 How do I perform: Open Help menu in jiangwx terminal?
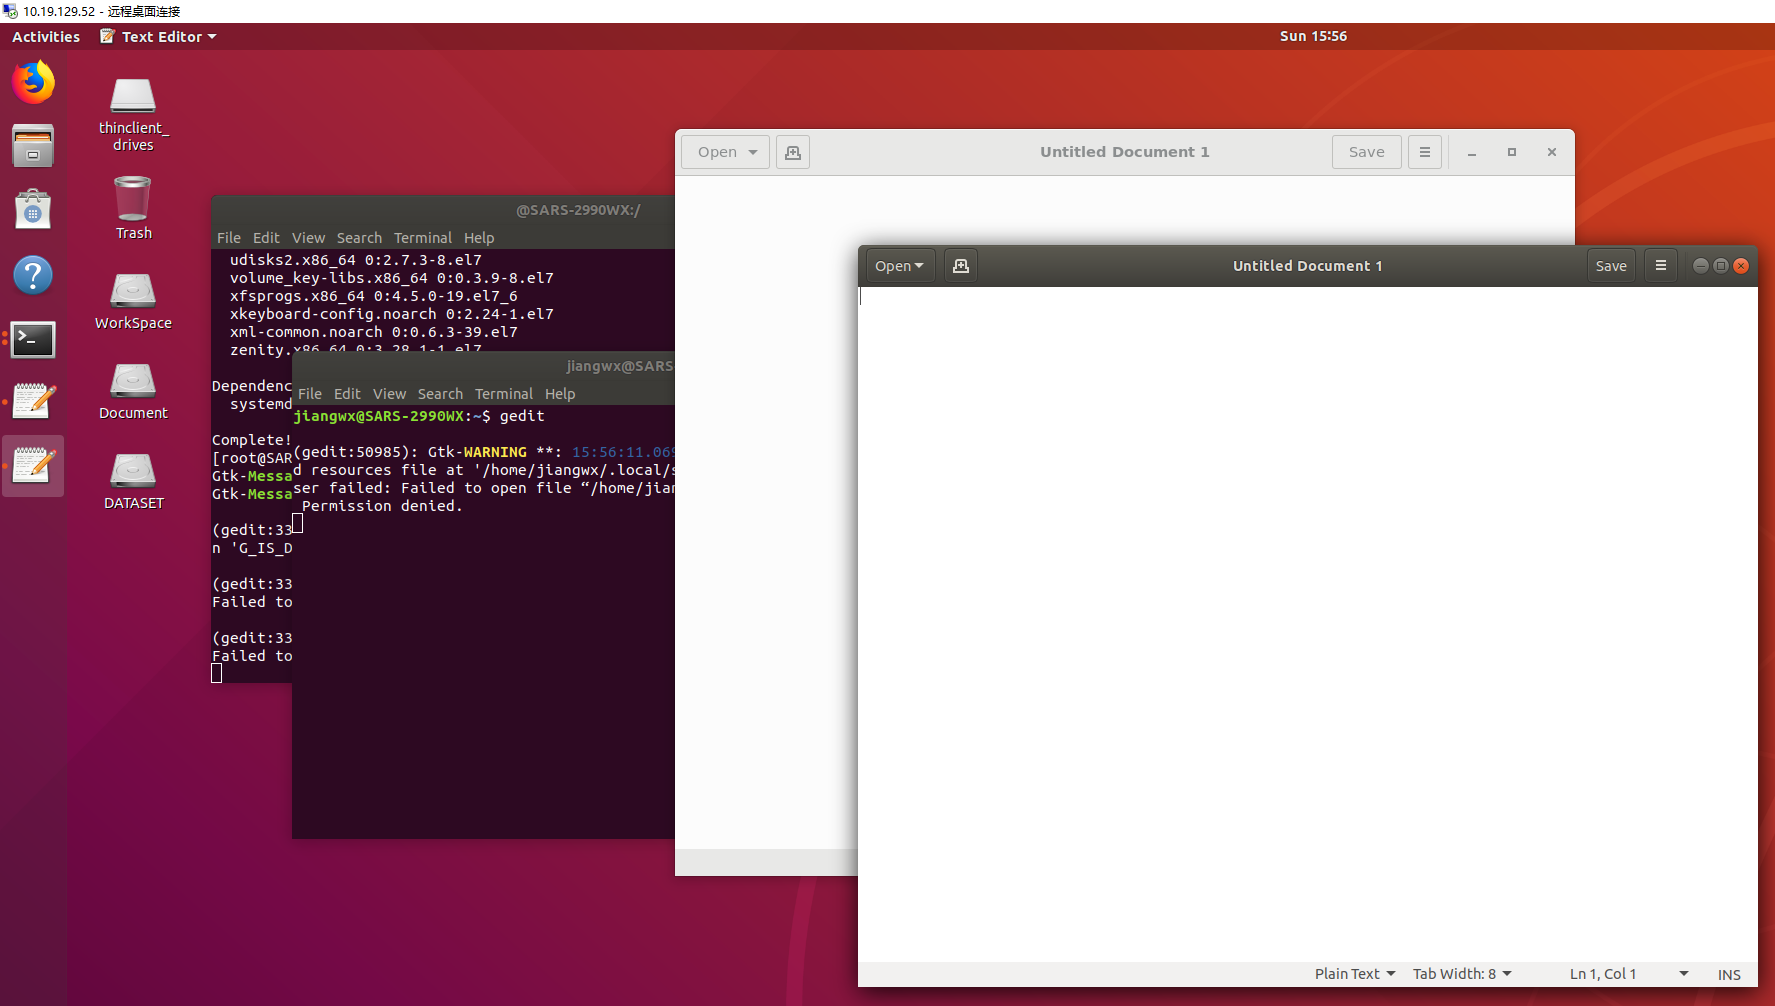pos(560,394)
